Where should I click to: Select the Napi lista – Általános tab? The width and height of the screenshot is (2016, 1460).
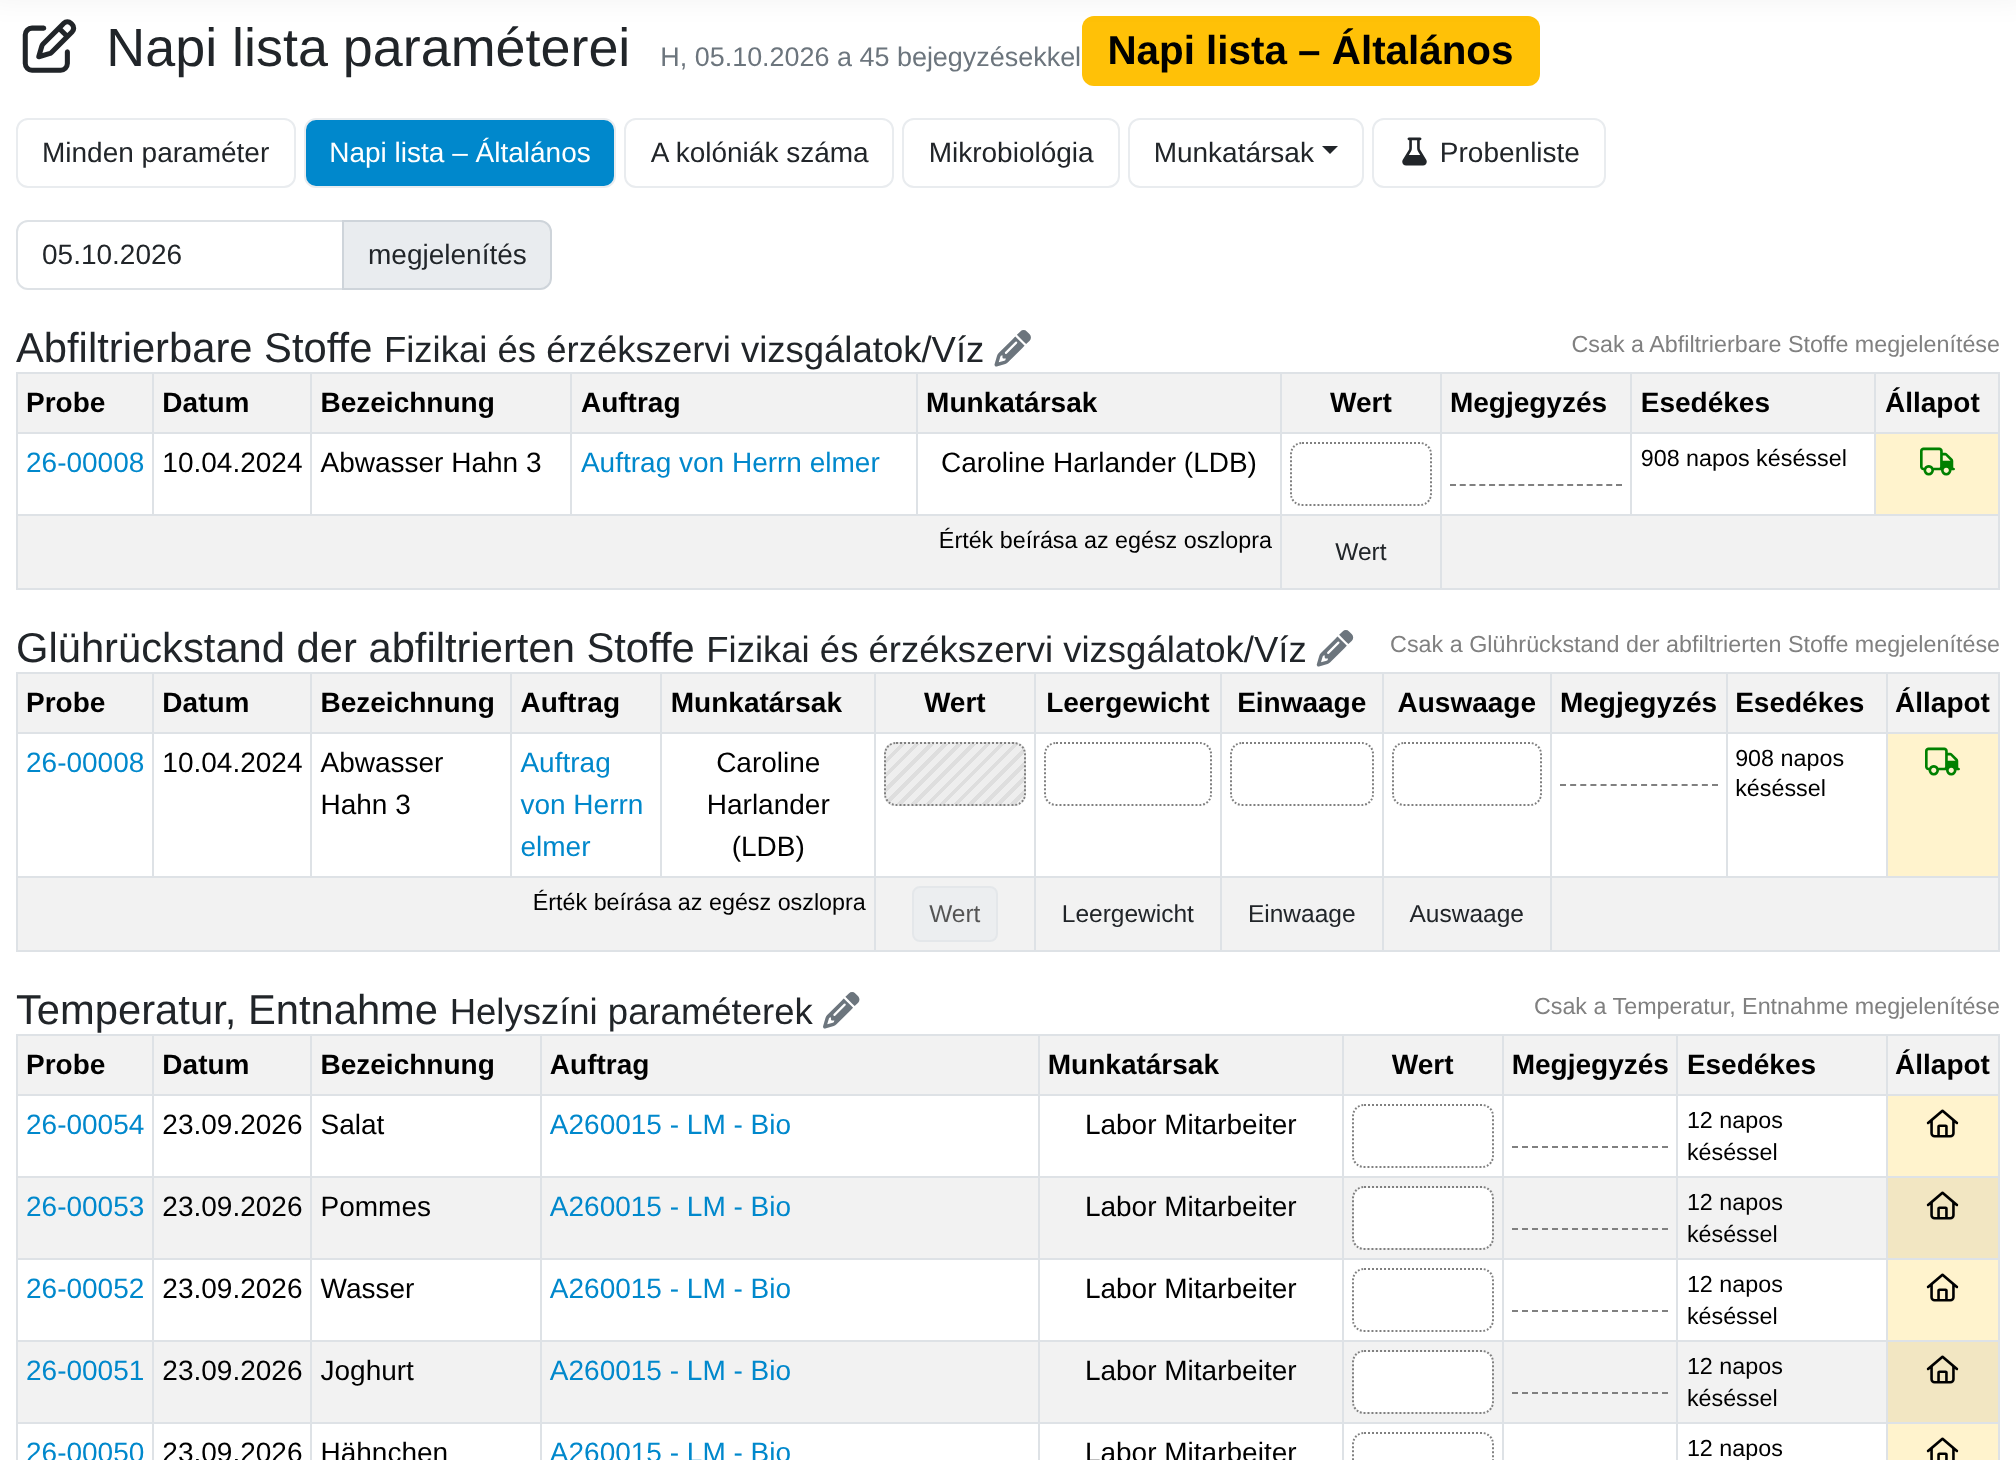460,153
